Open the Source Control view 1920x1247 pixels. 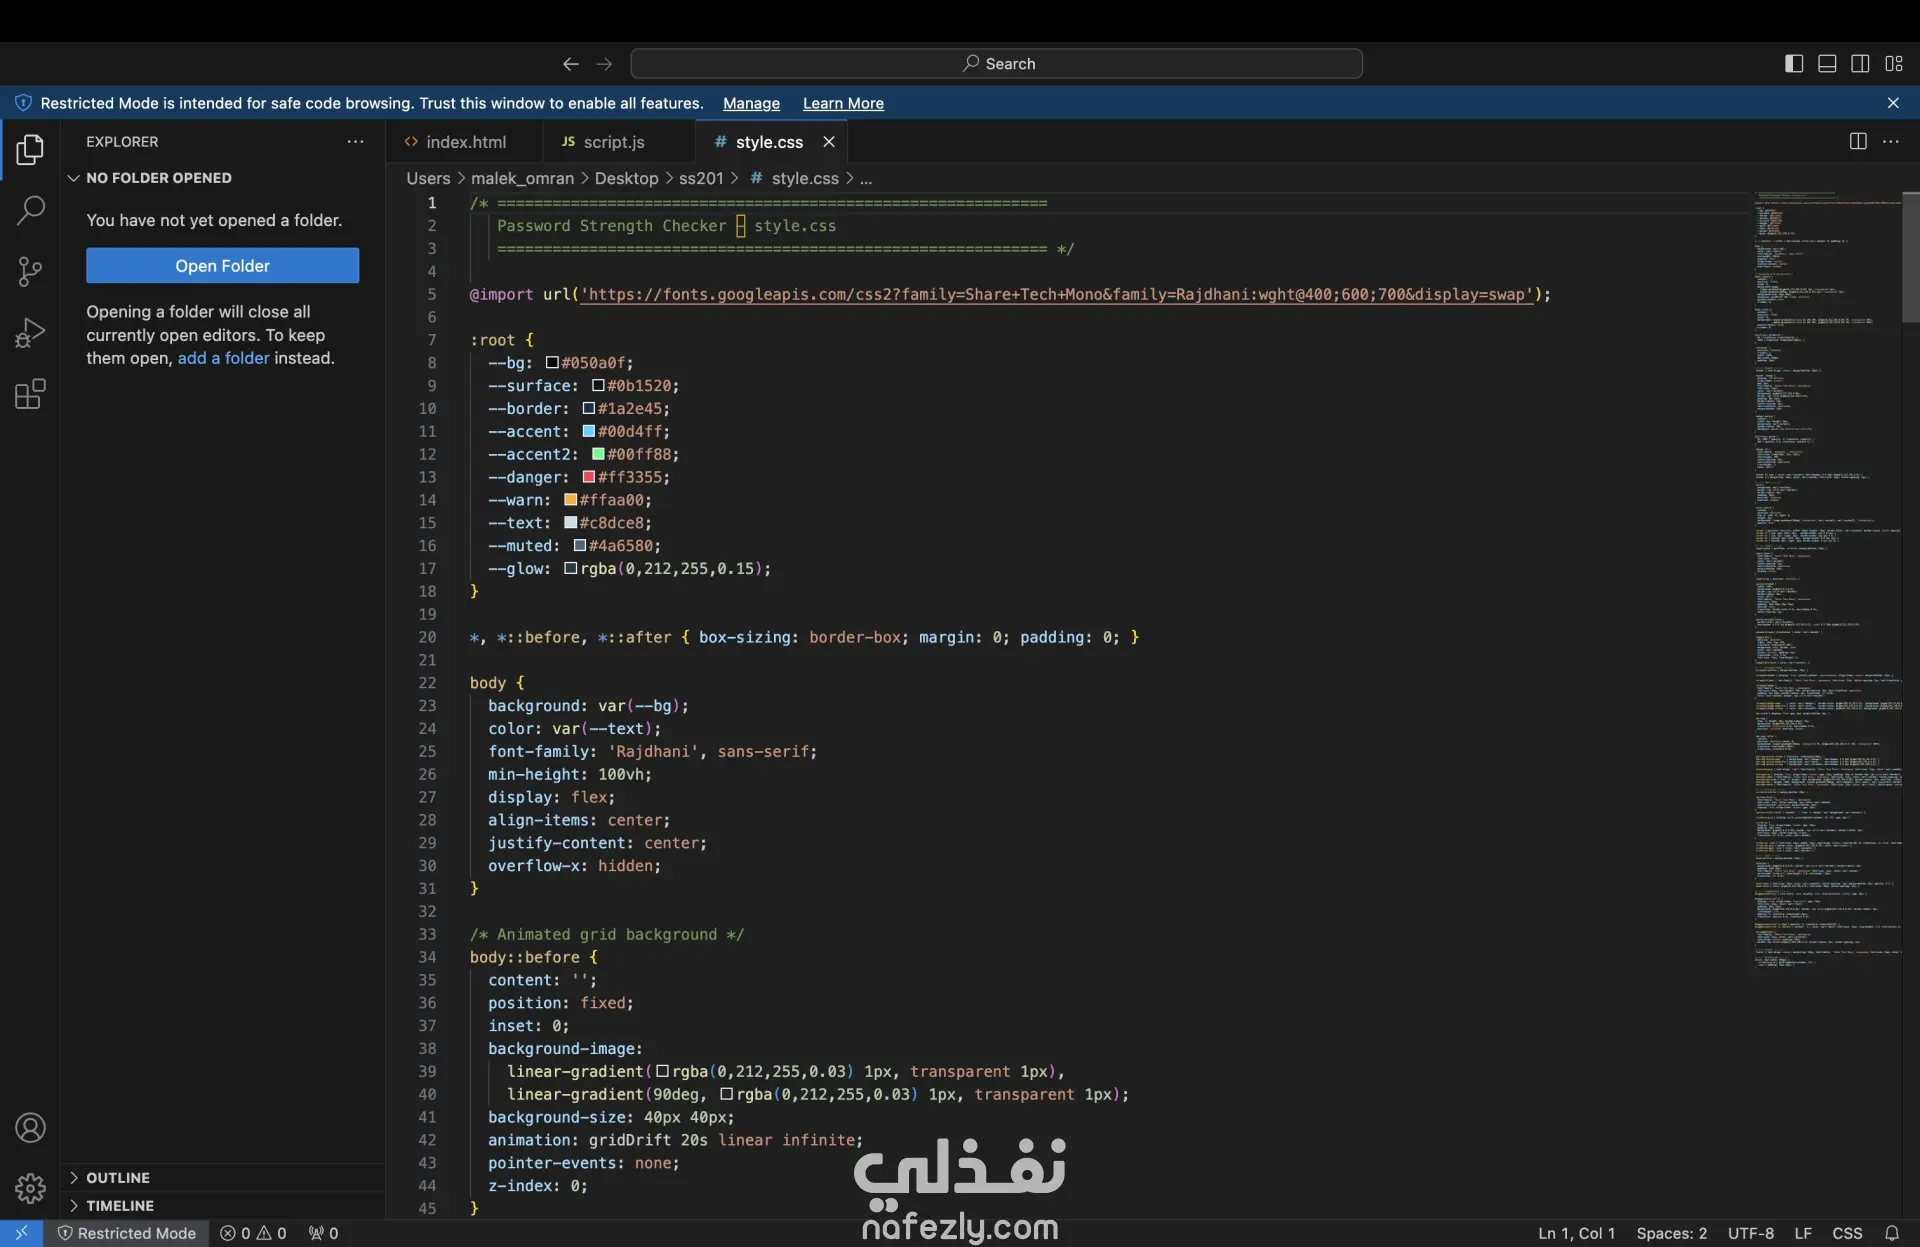30,271
